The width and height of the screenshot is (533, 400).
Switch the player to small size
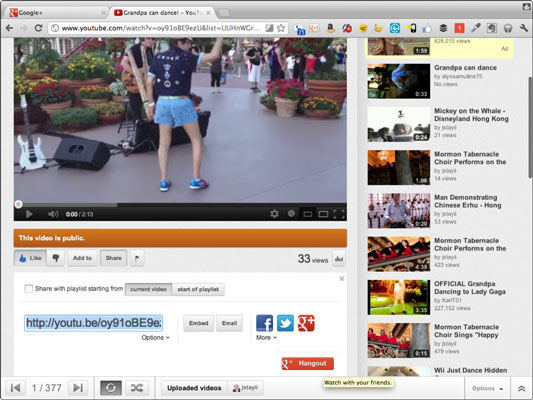point(308,214)
